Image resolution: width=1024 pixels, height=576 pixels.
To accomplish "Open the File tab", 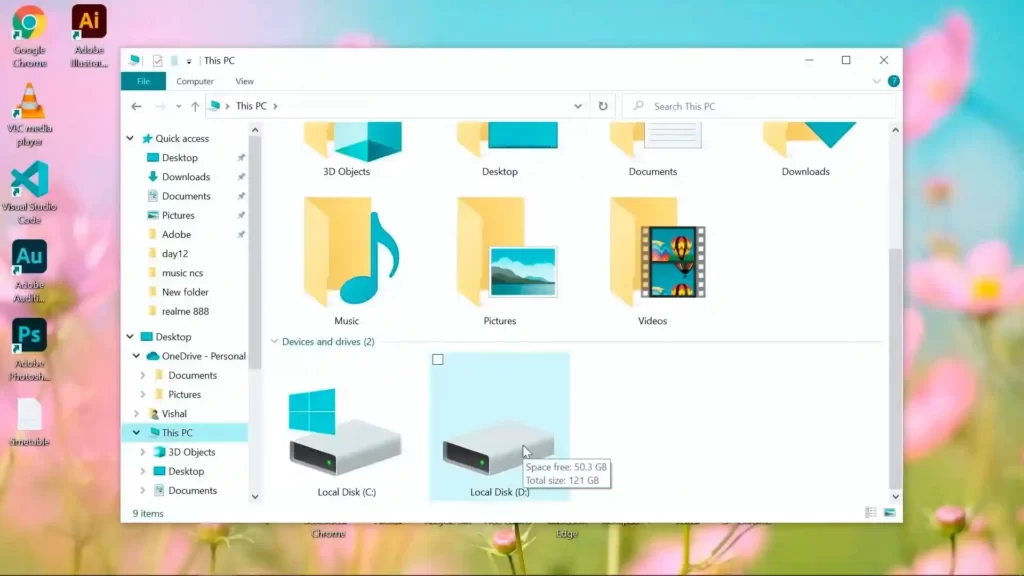I will [143, 81].
